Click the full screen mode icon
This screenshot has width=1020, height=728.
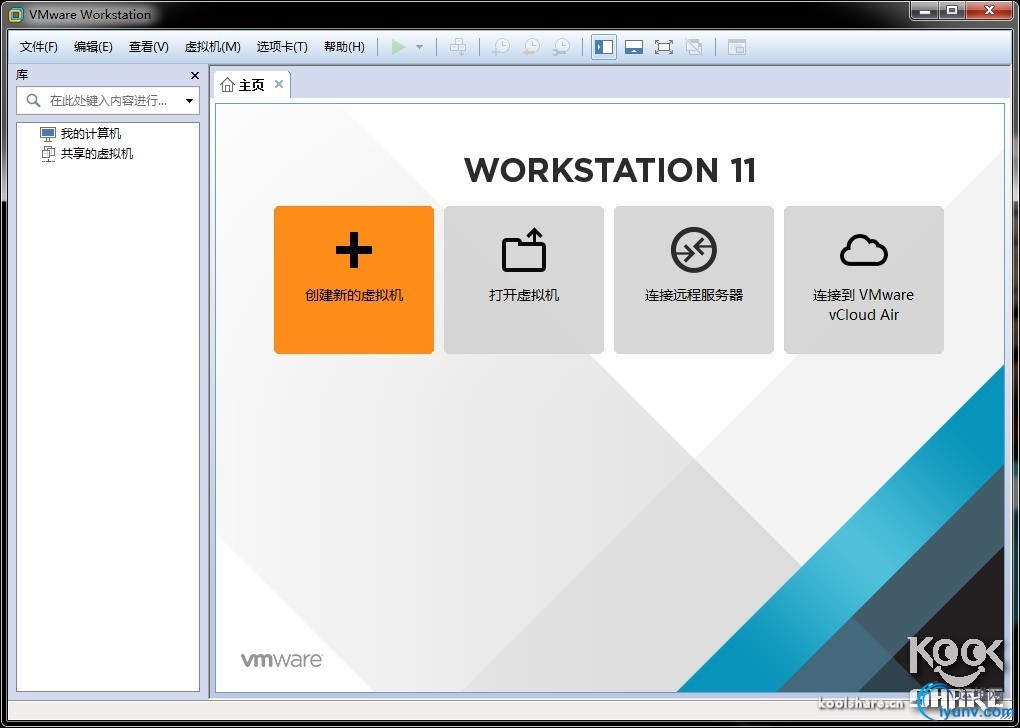click(x=664, y=47)
